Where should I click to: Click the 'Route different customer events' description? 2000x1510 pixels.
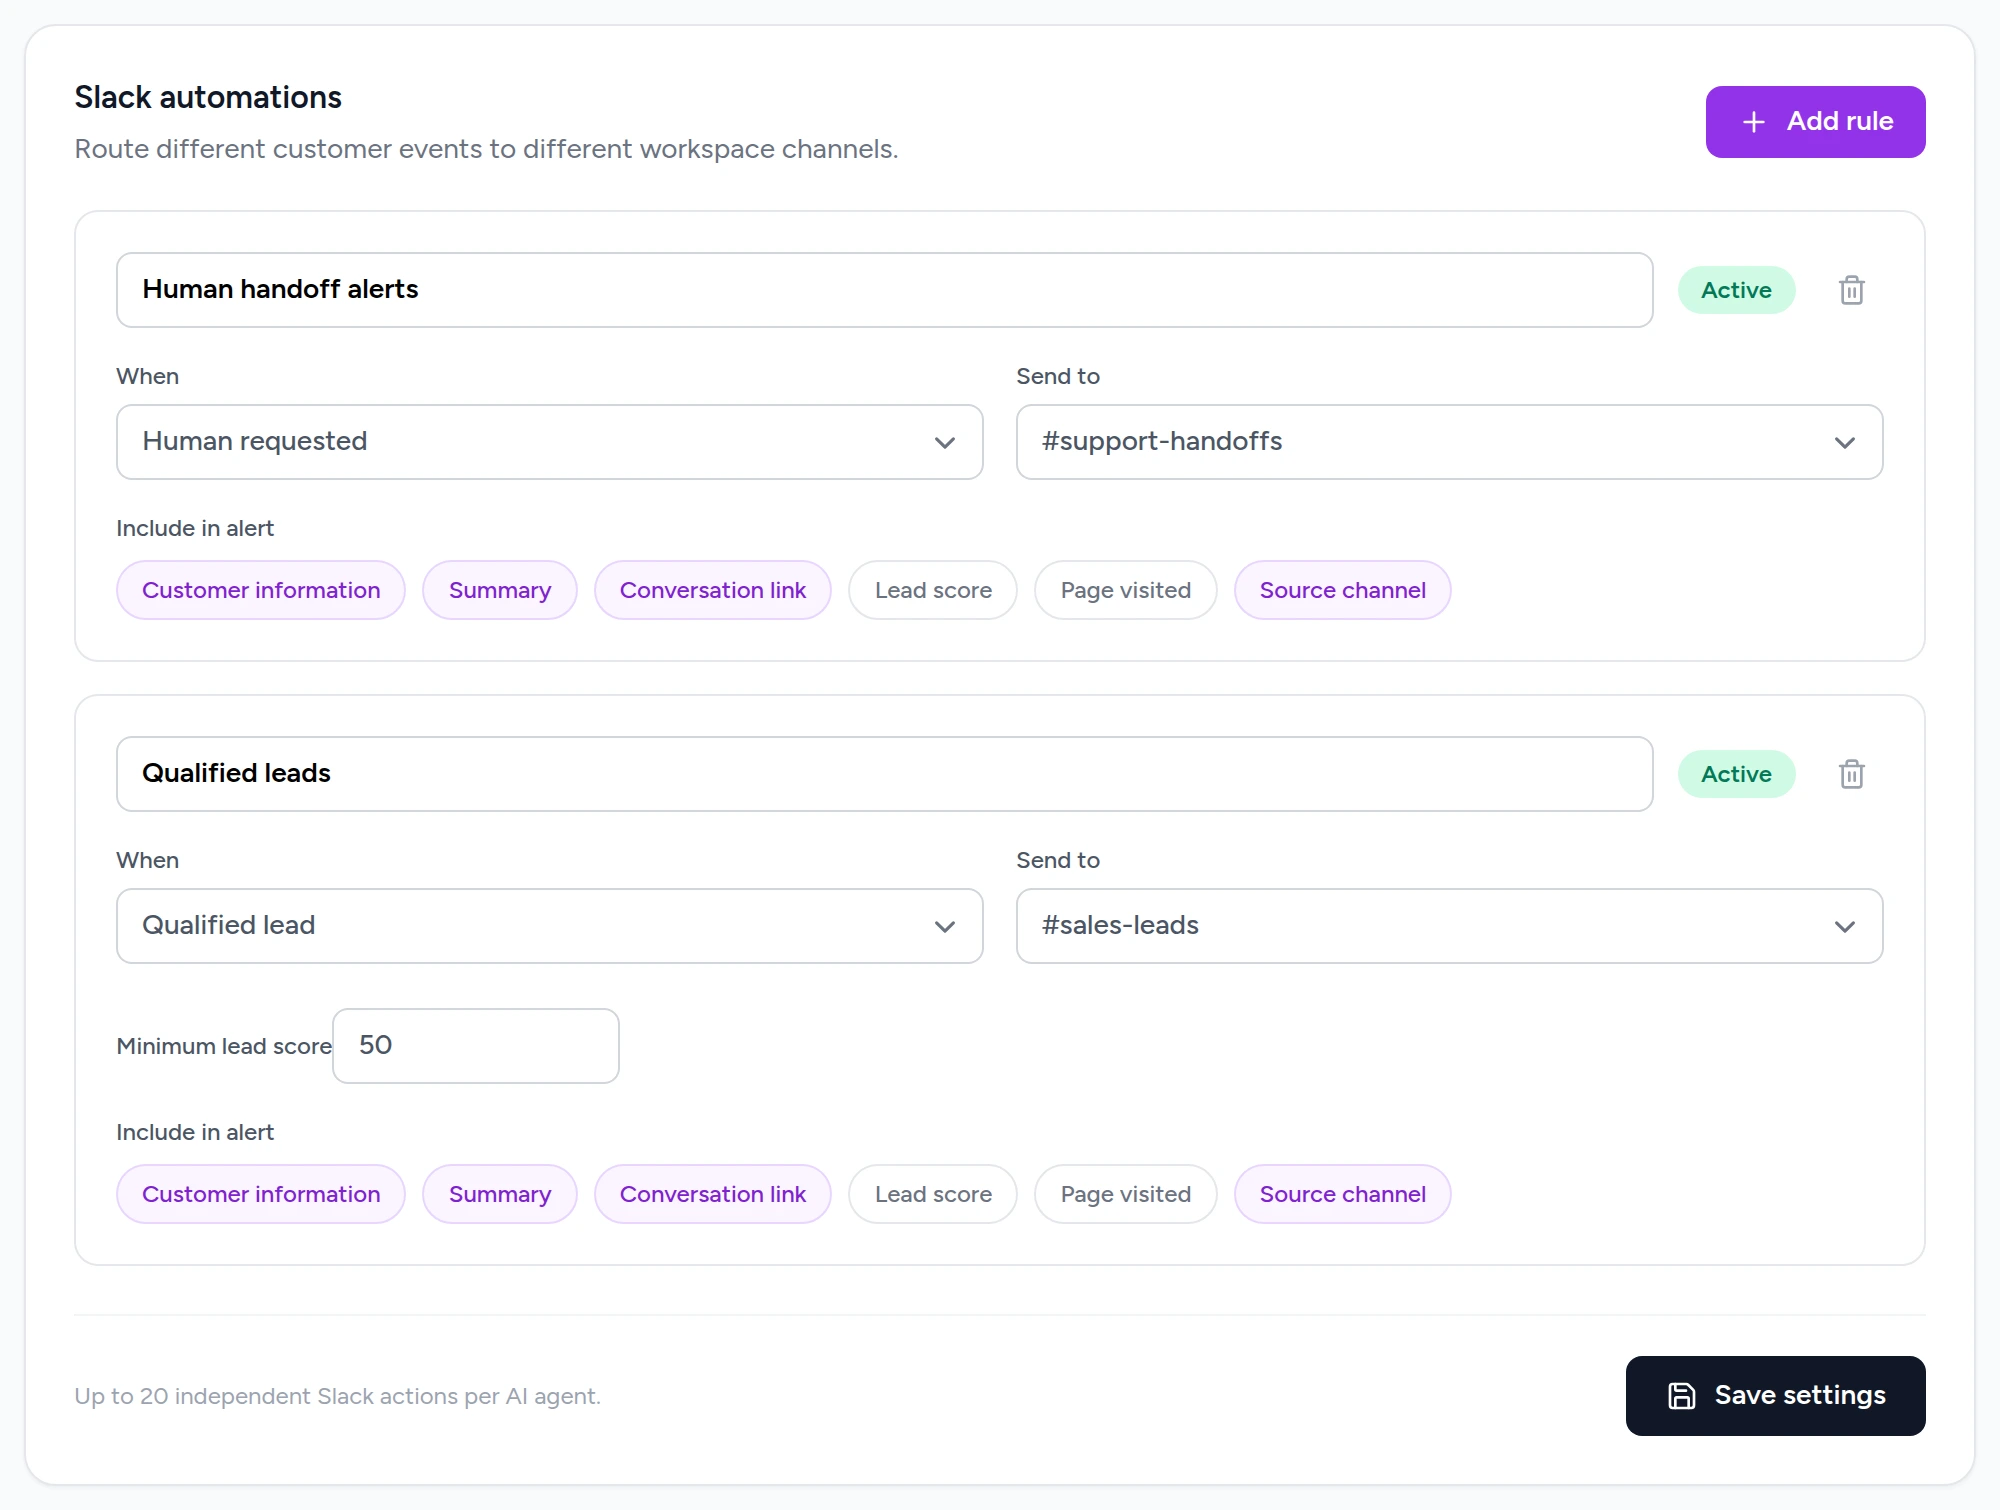487,149
